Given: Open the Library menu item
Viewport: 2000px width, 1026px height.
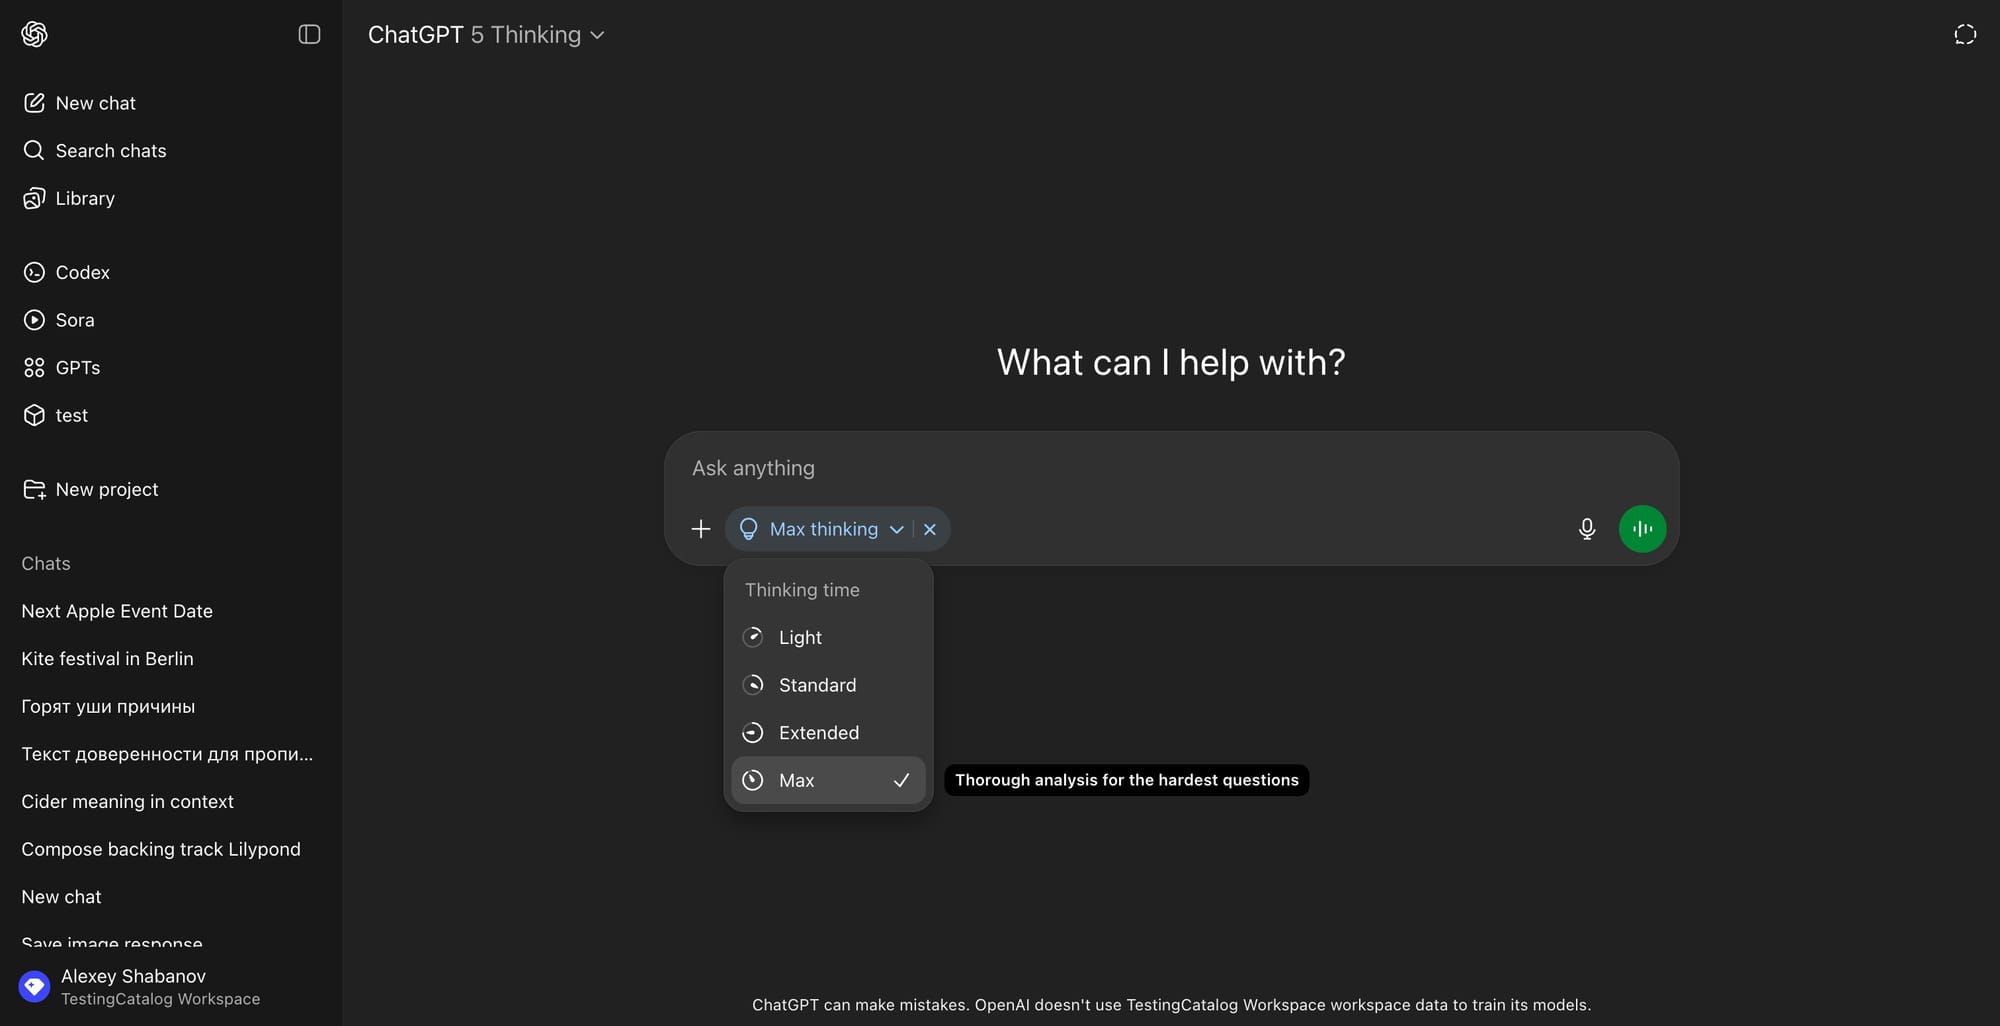Looking at the screenshot, I should pos(84,198).
